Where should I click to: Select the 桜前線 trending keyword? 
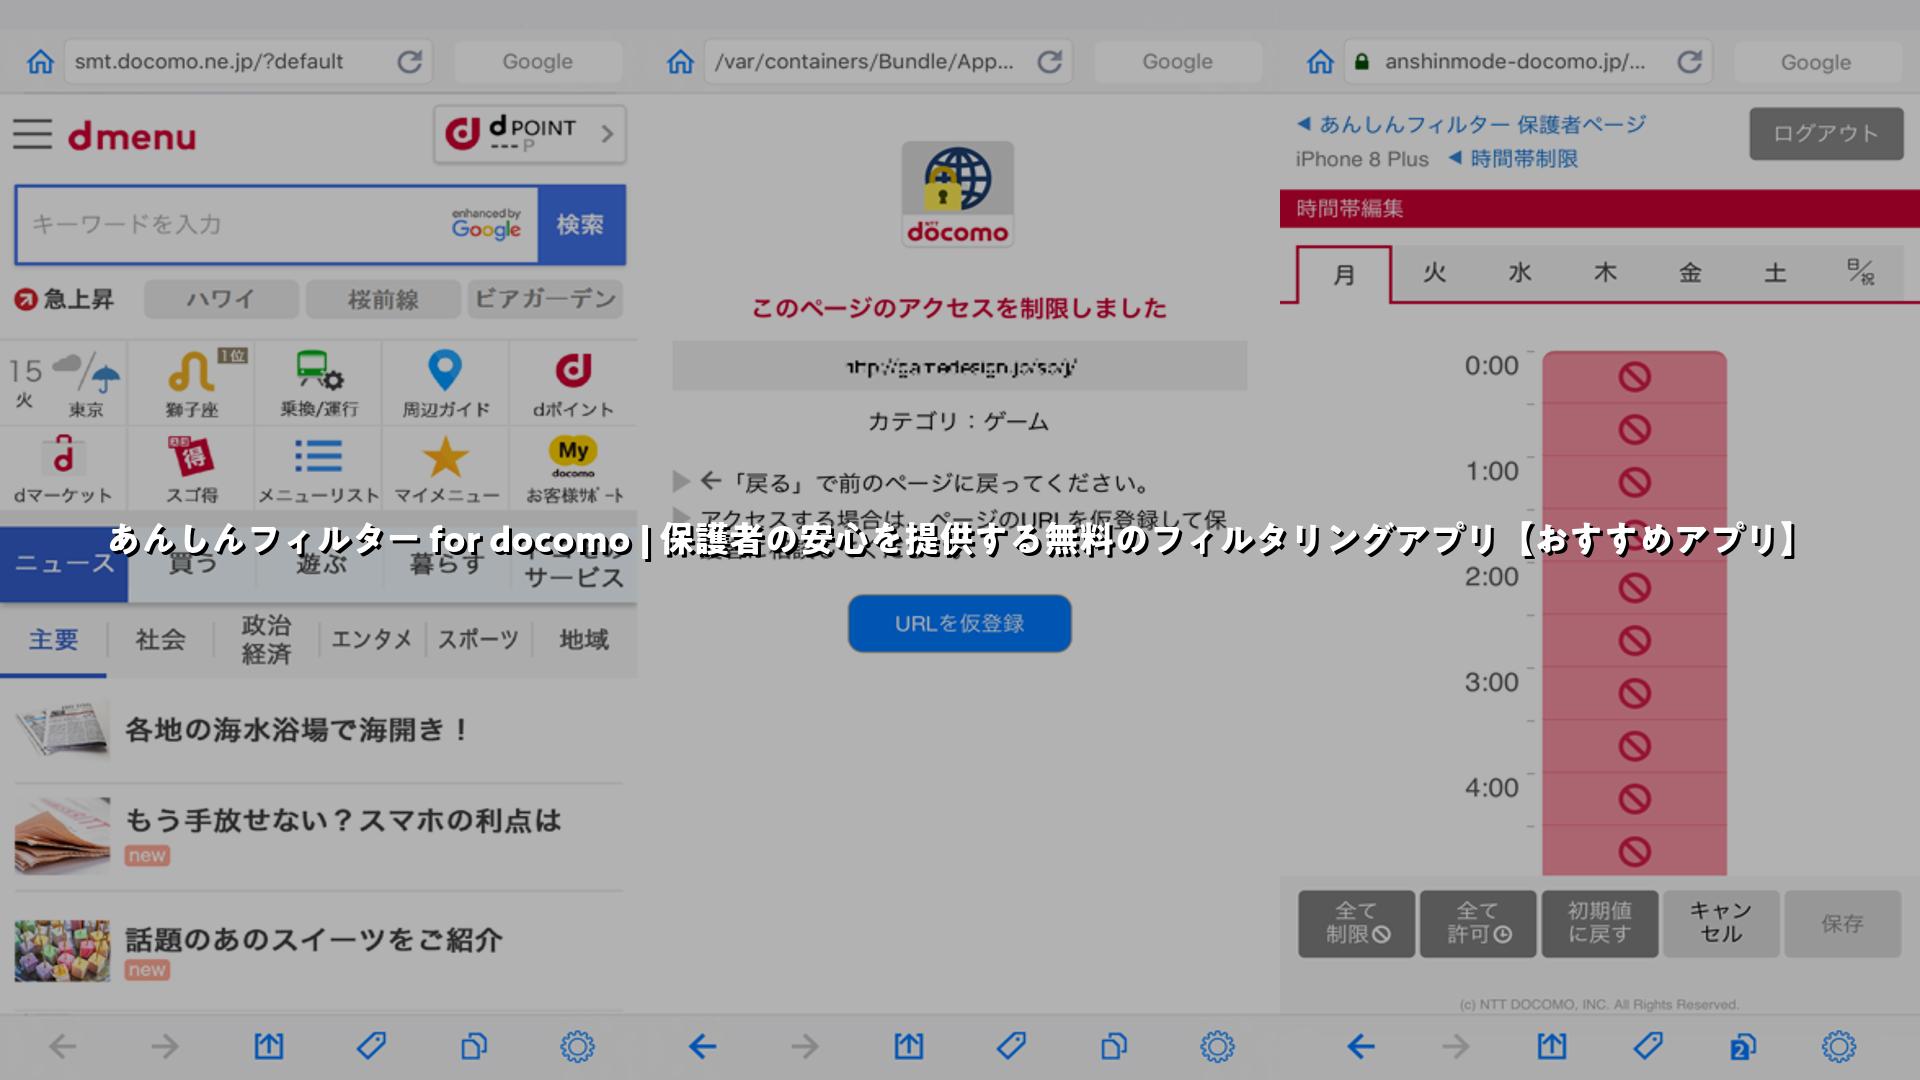click(383, 299)
